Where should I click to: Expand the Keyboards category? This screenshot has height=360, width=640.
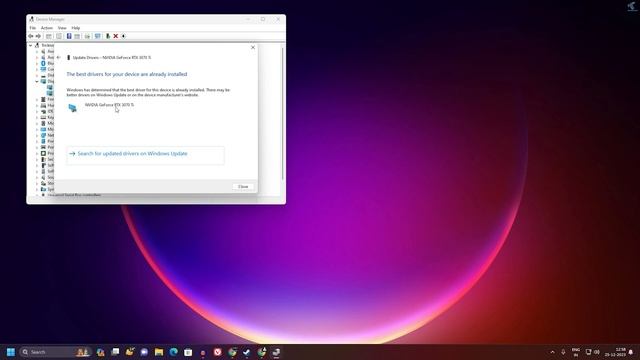tap(37, 117)
